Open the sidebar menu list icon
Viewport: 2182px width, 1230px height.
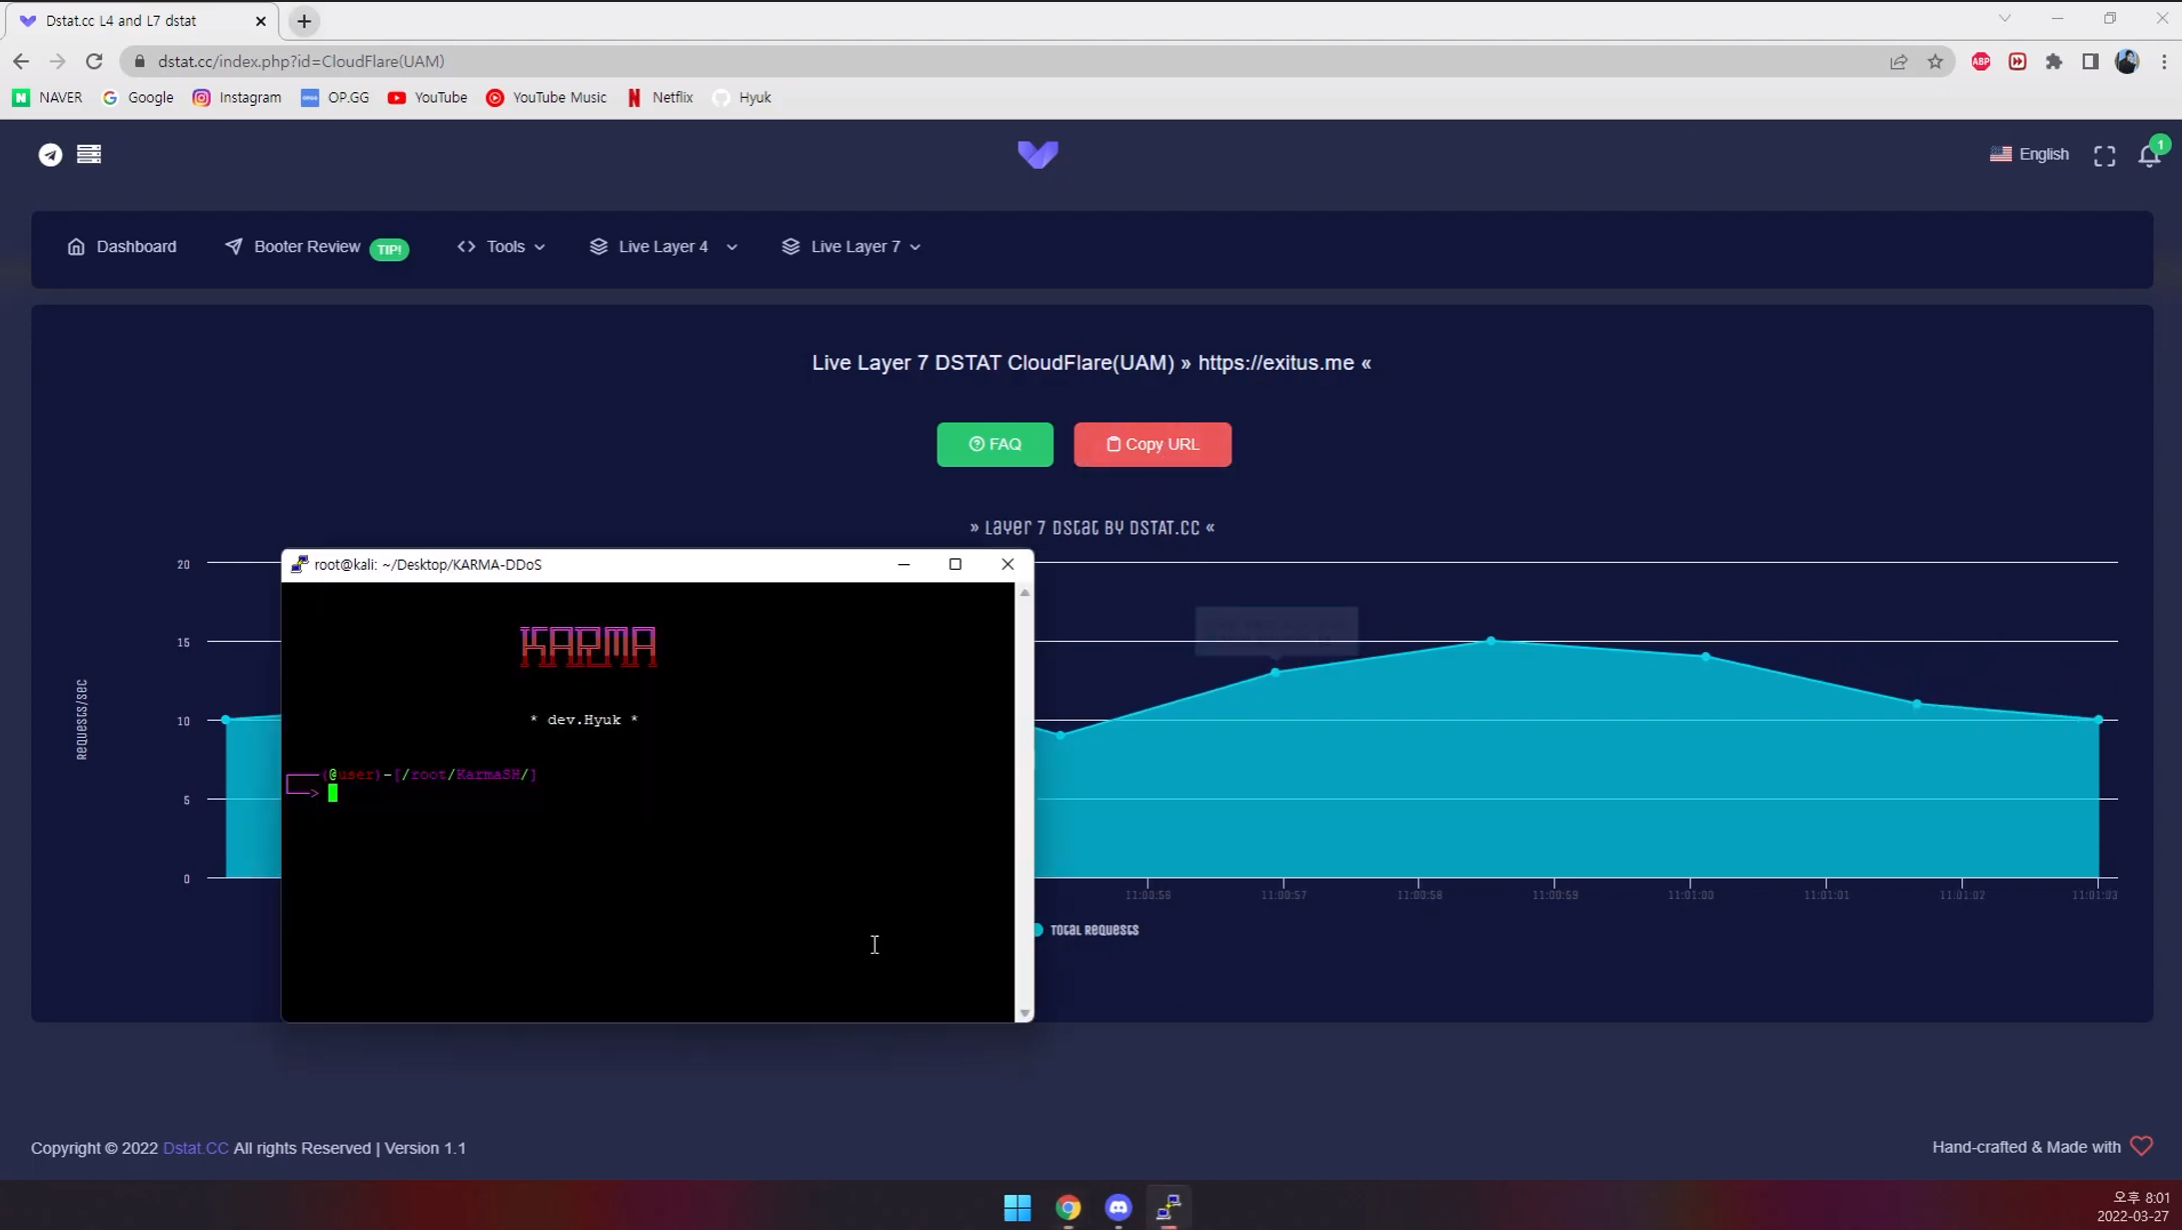(x=89, y=154)
